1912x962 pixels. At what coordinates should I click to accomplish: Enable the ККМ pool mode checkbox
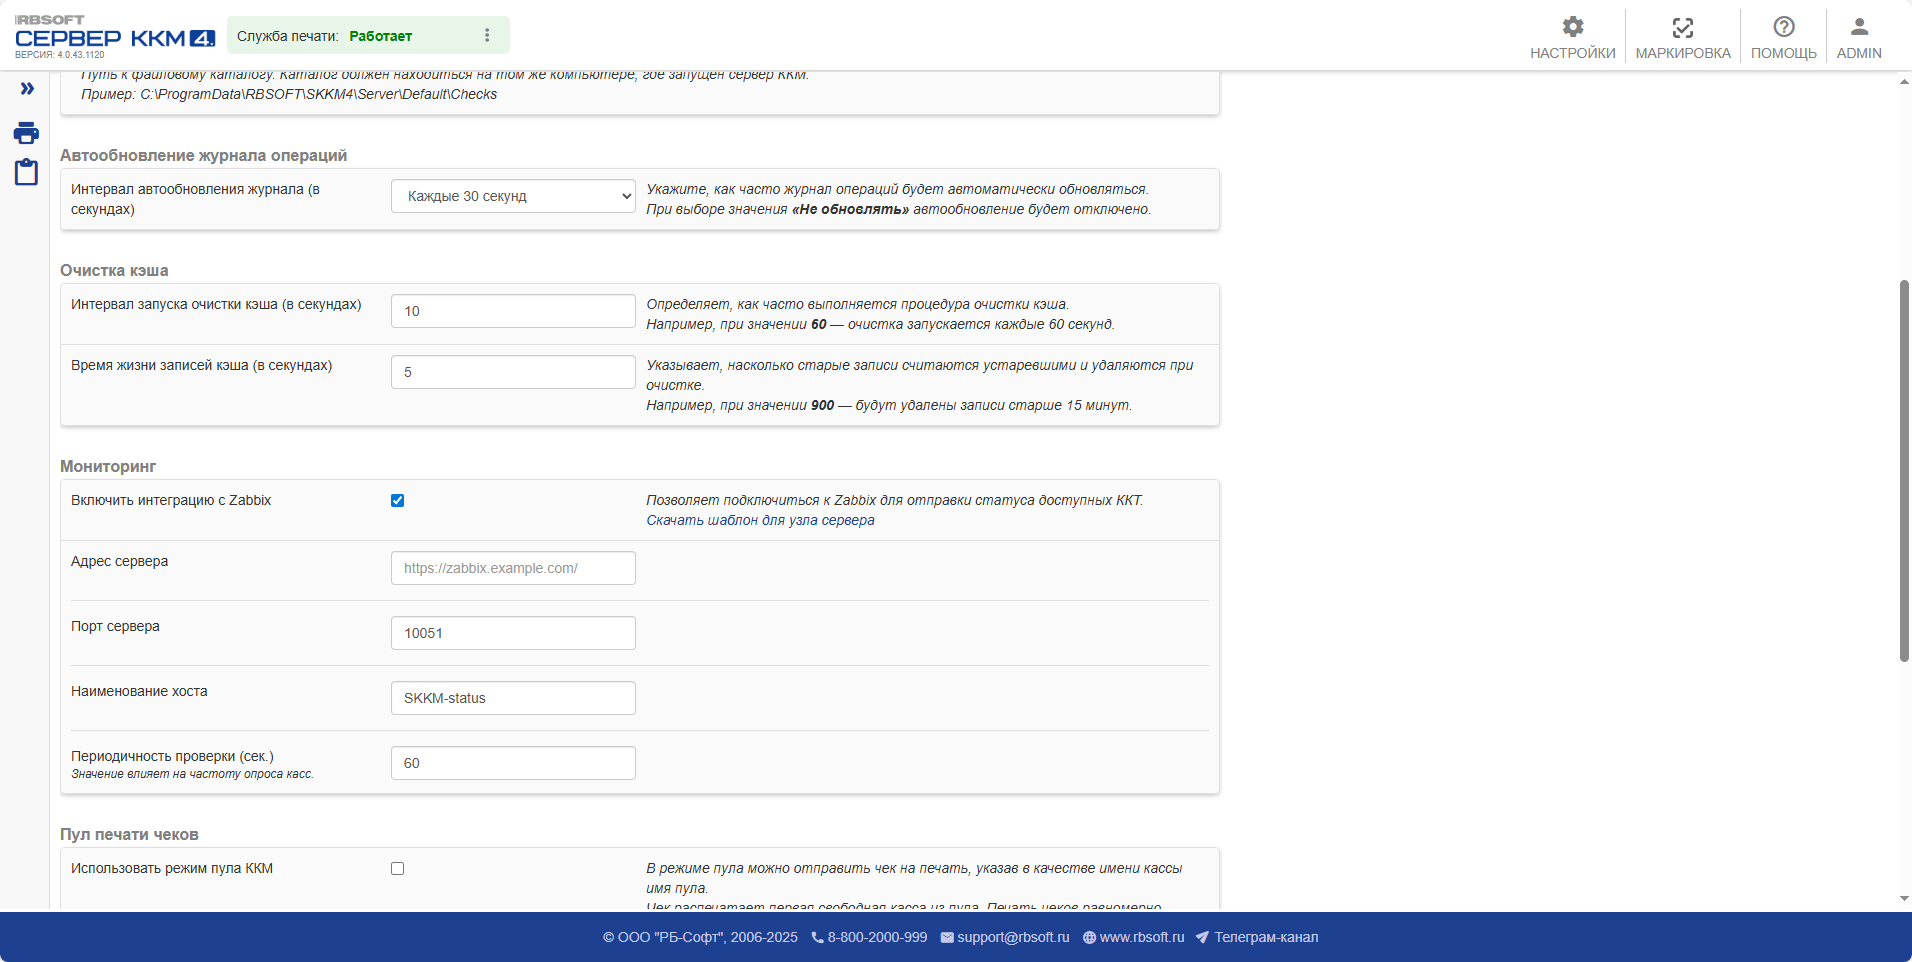[x=397, y=869]
